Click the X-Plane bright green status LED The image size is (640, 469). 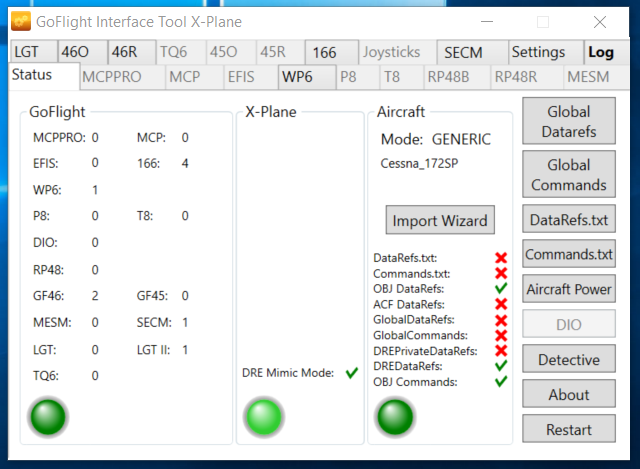pyautogui.click(x=264, y=417)
